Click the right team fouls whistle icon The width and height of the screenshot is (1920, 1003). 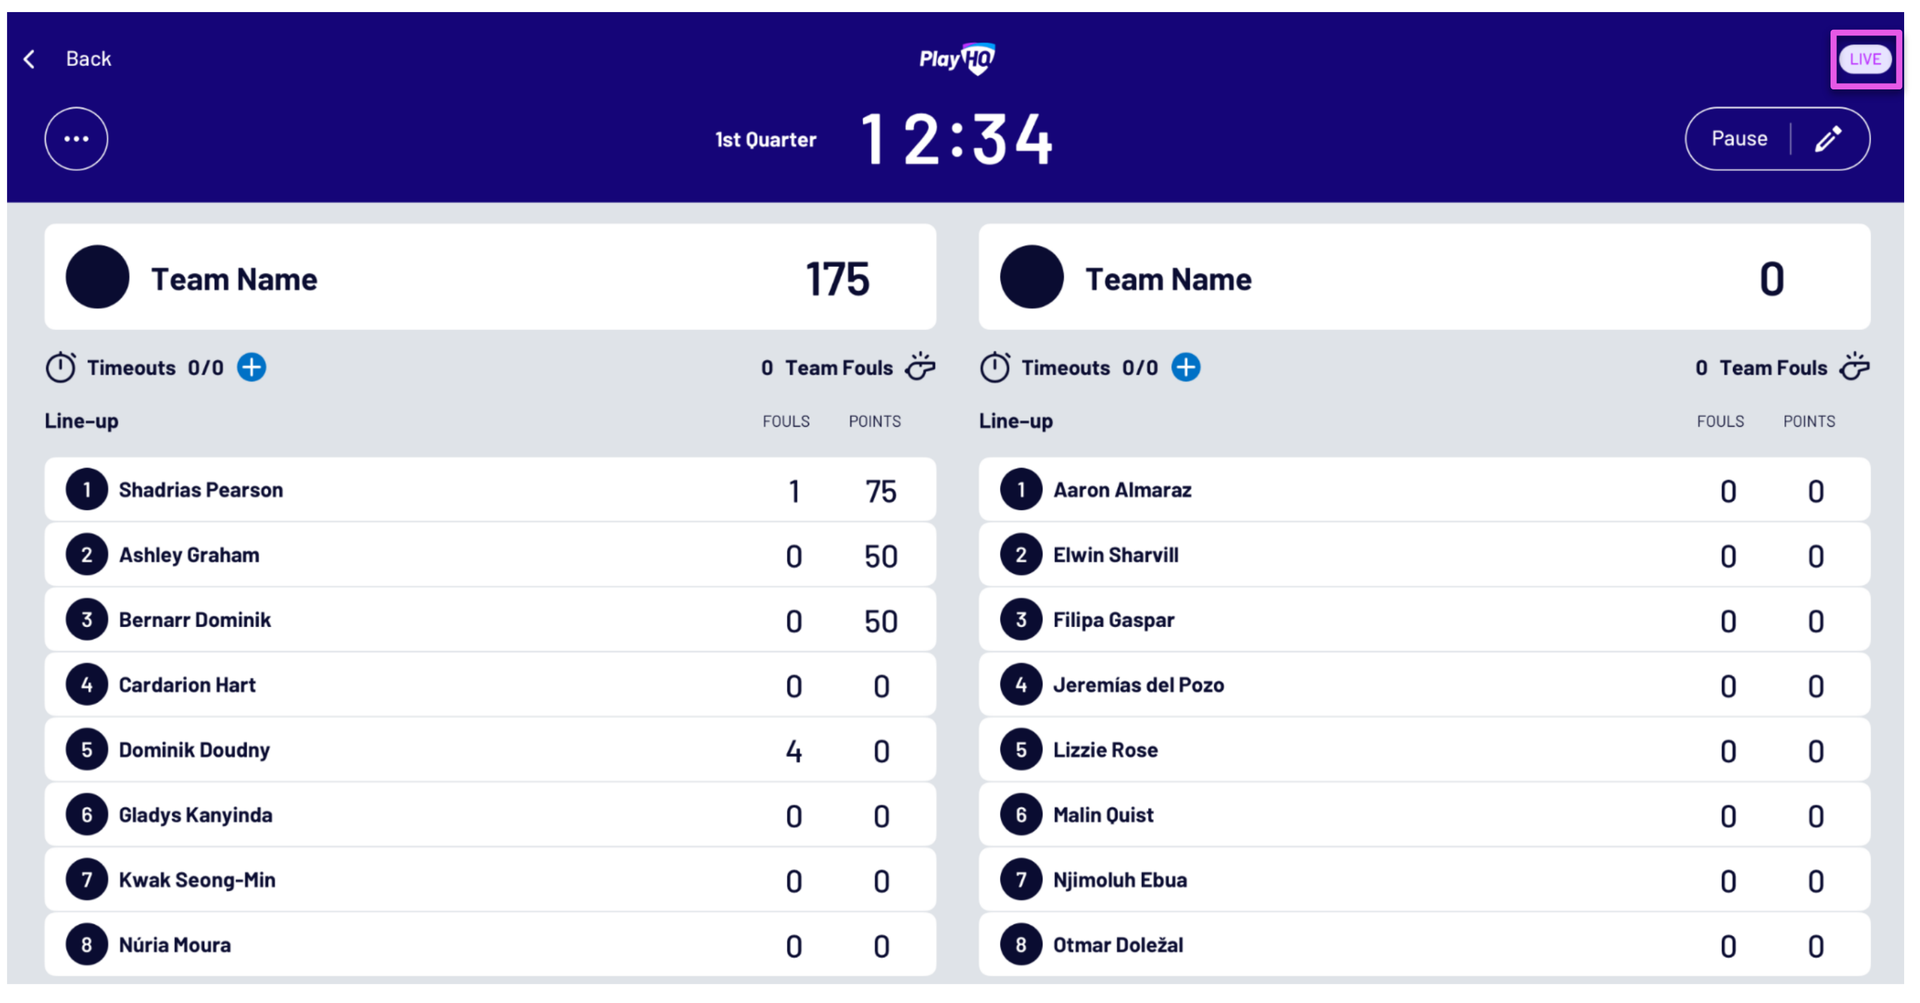click(x=1855, y=367)
